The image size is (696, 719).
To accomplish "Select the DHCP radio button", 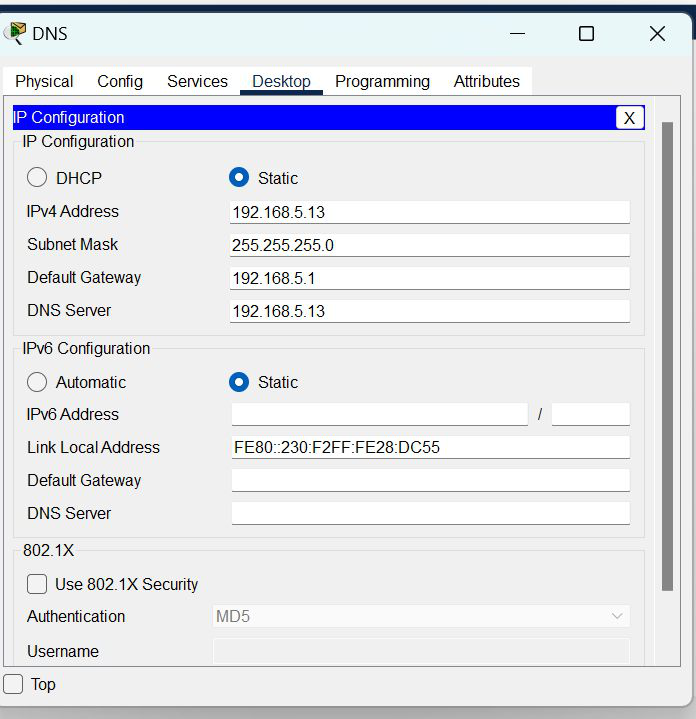I will 37,178.
